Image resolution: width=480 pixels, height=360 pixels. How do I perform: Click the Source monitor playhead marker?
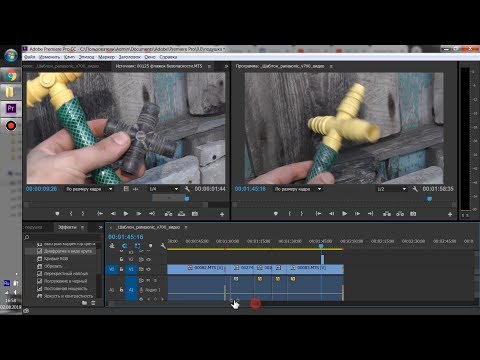click(187, 199)
